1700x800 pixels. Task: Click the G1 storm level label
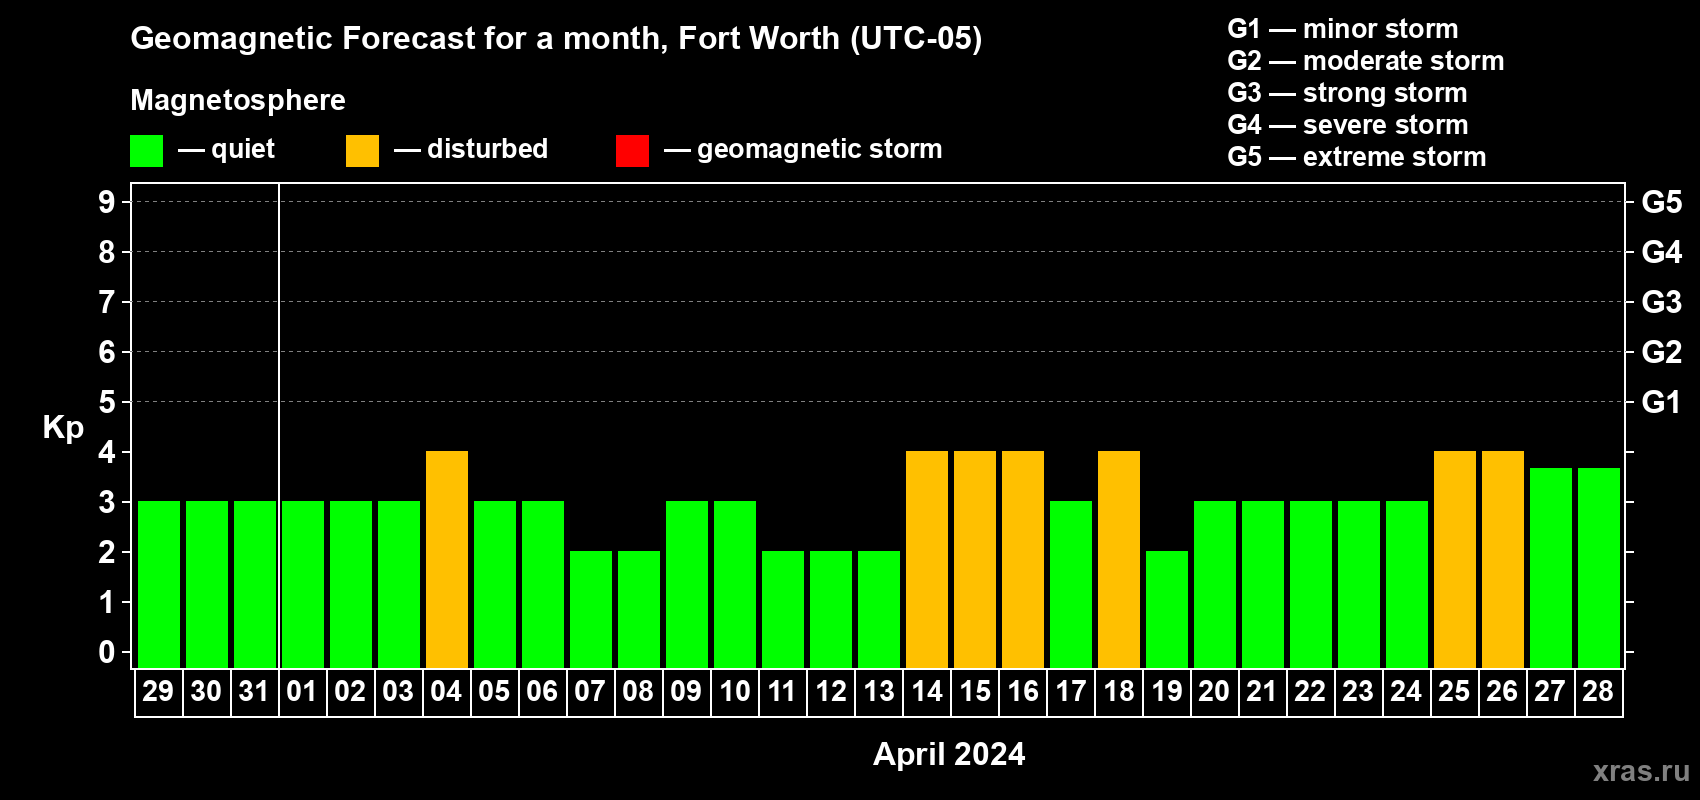1661,402
